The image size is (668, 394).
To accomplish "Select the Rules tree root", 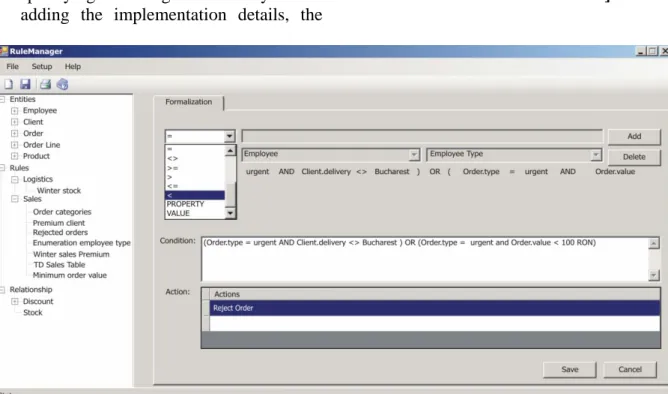I will tap(19, 168).
